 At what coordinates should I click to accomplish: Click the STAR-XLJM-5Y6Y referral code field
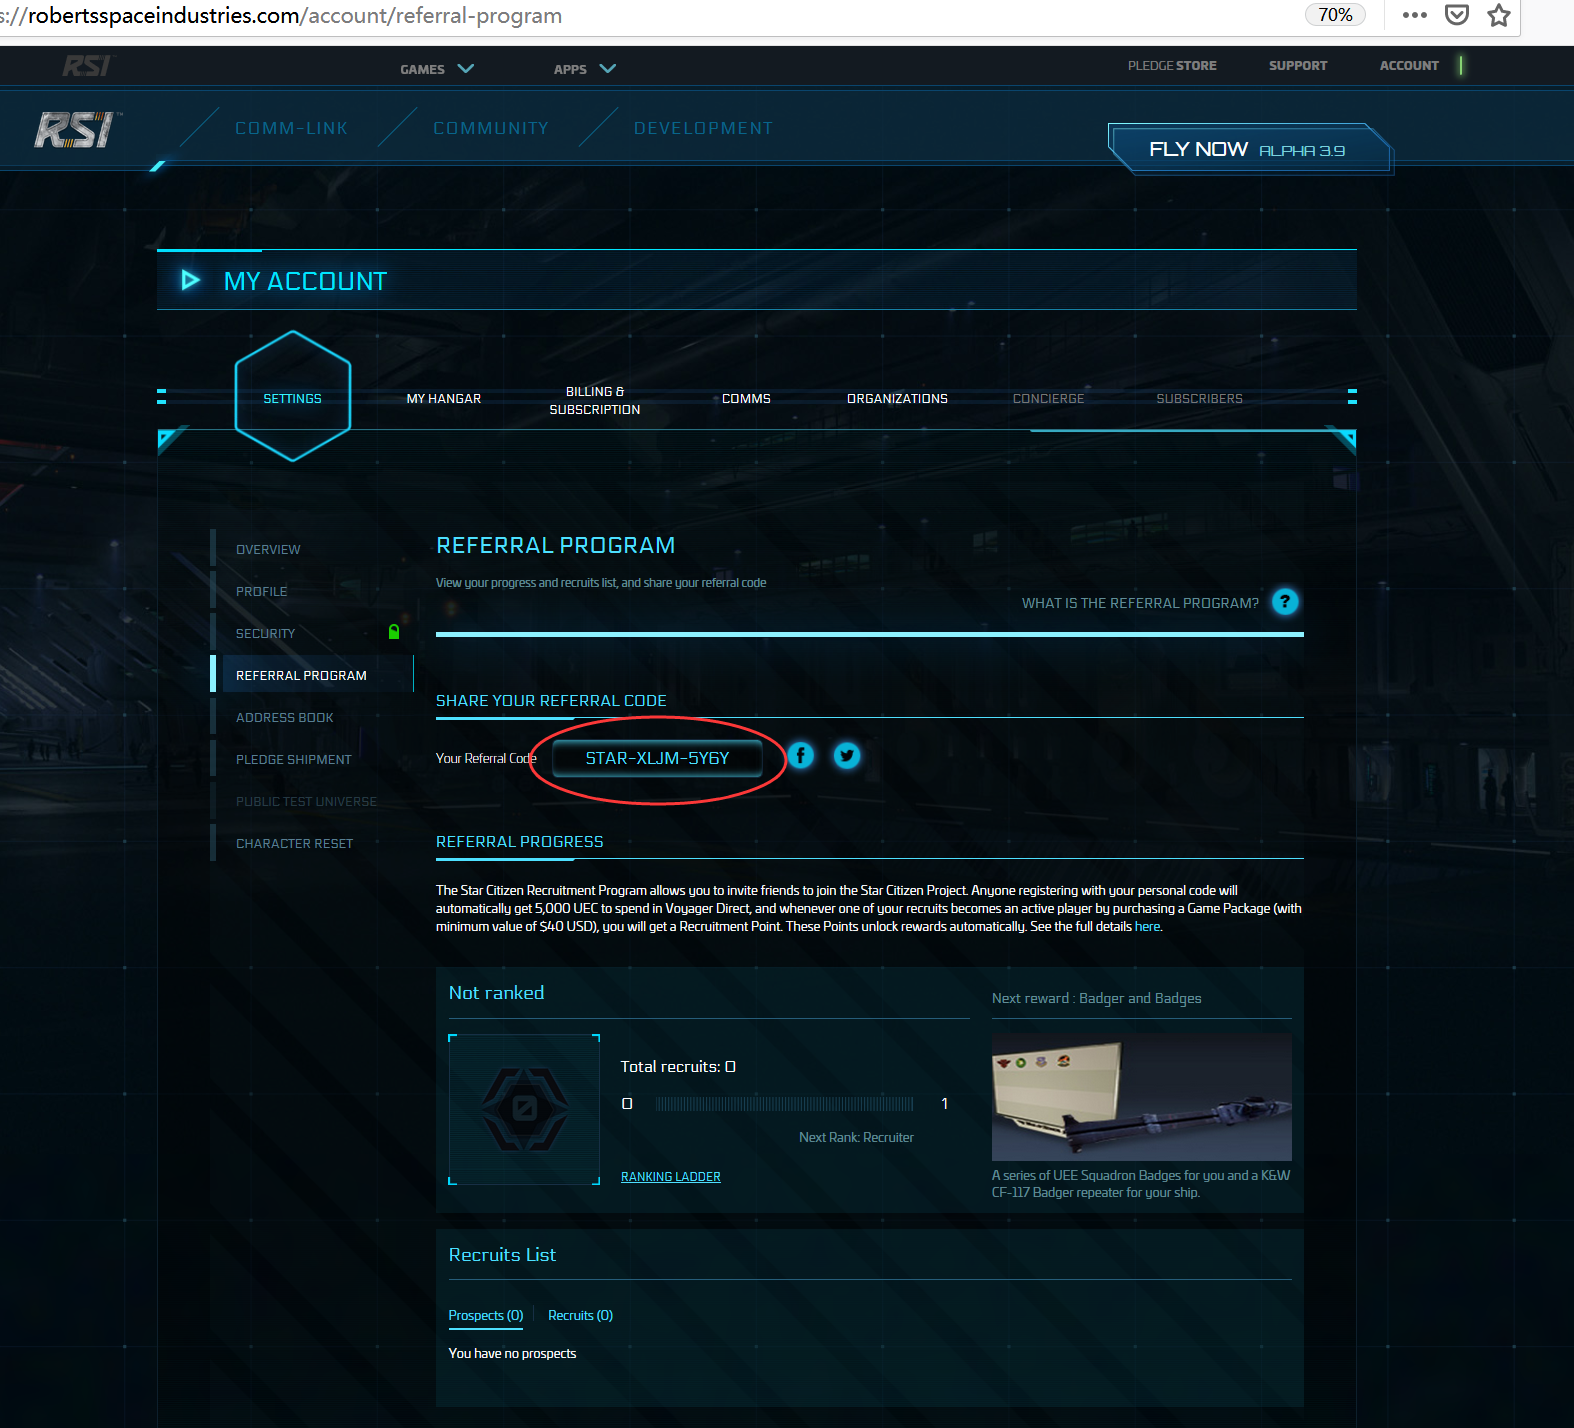pos(657,758)
